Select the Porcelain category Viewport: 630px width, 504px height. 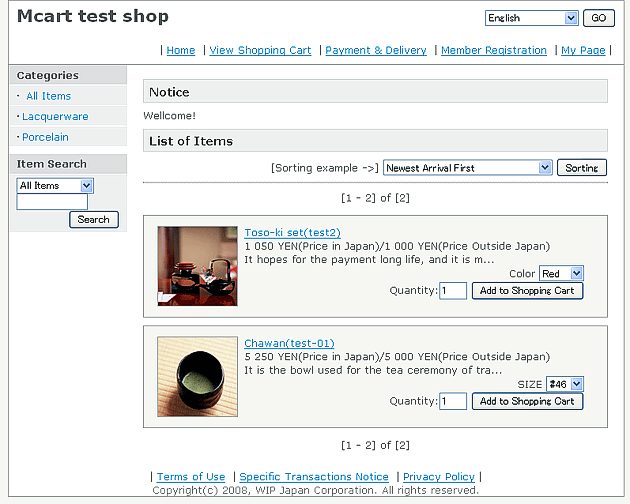(x=46, y=137)
